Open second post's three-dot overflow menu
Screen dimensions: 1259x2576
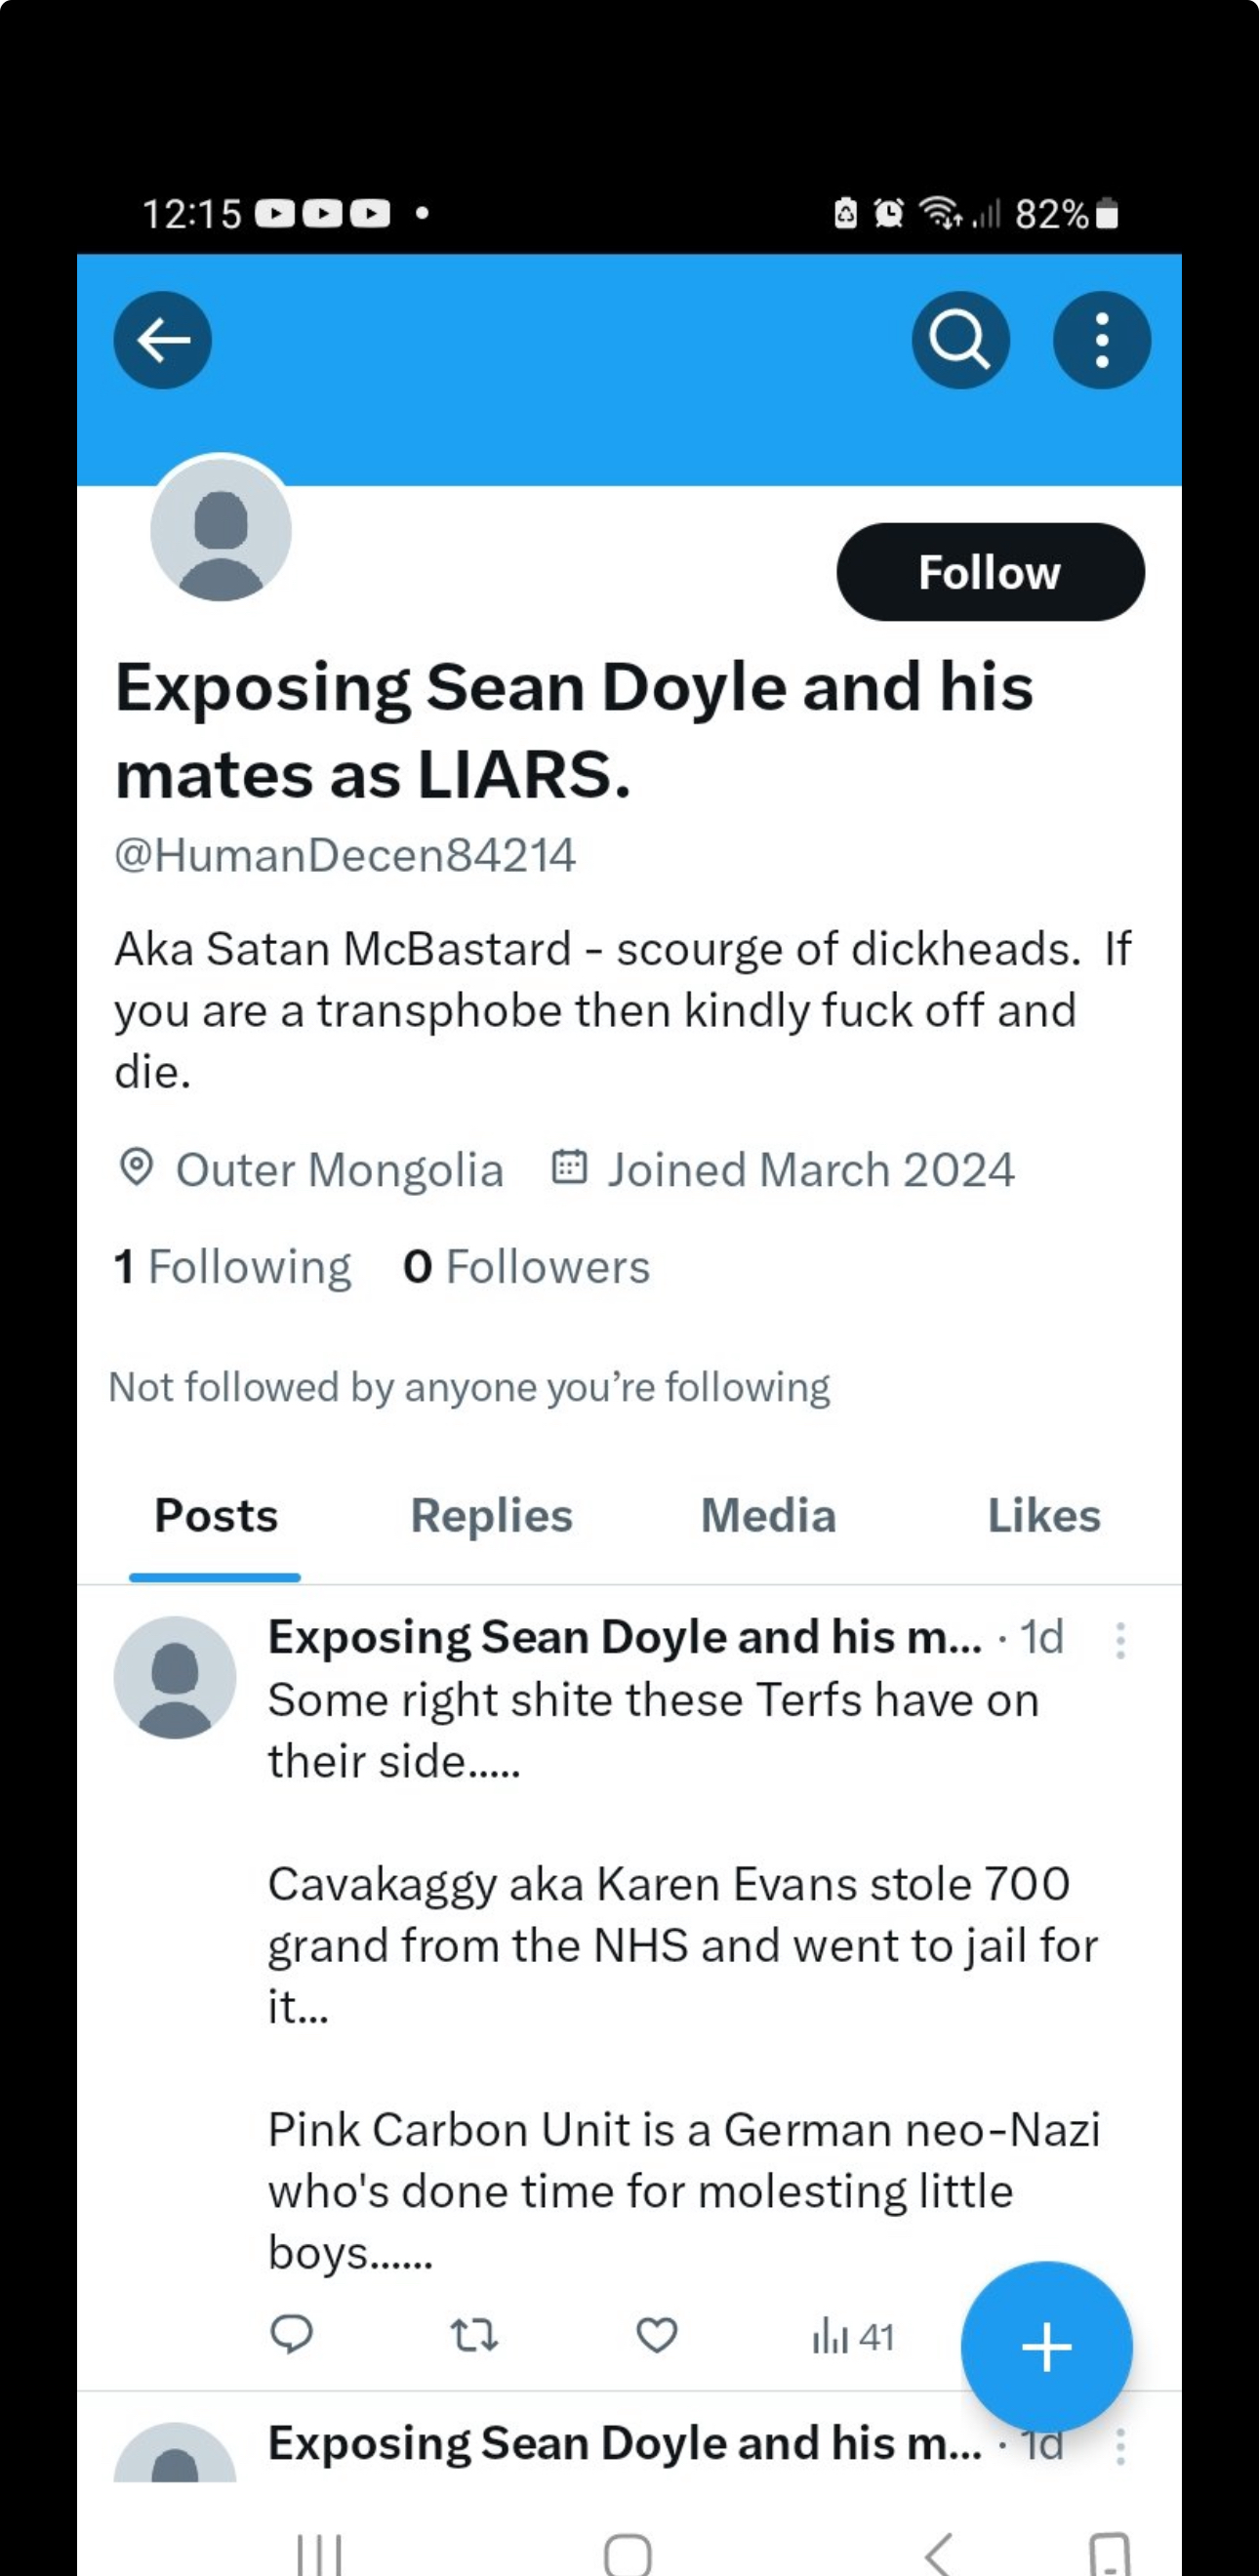[1120, 2446]
